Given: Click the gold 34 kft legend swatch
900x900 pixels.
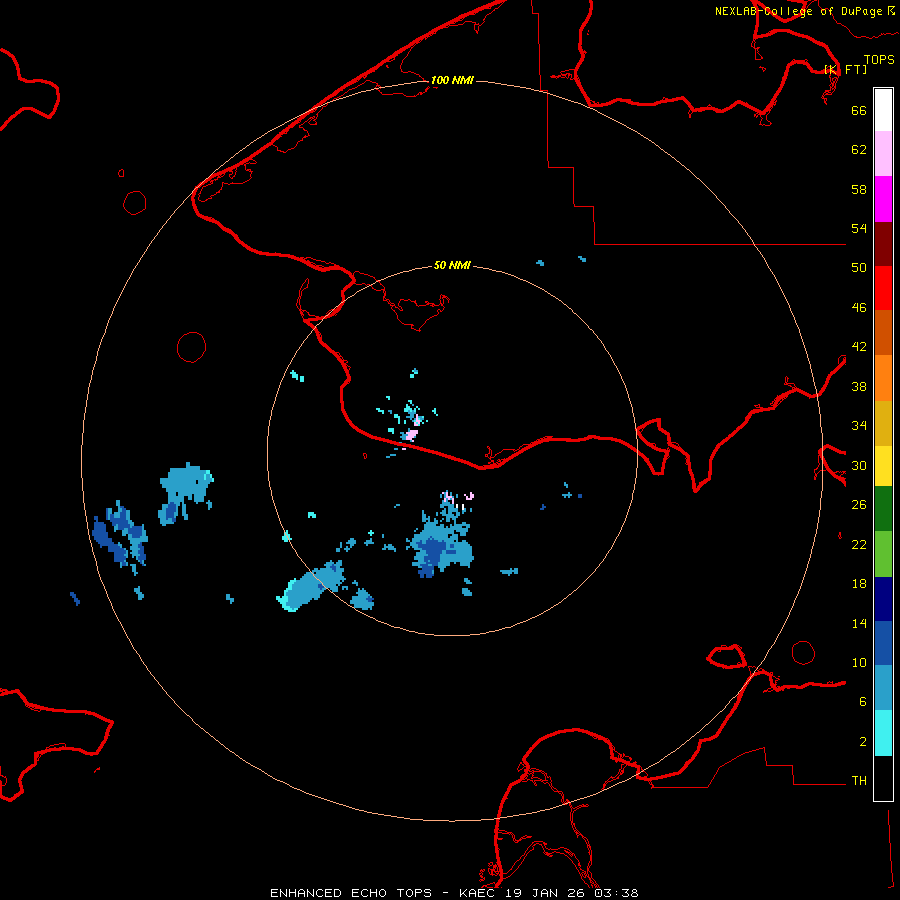Looking at the screenshot, I should click(x=883, y=423).
